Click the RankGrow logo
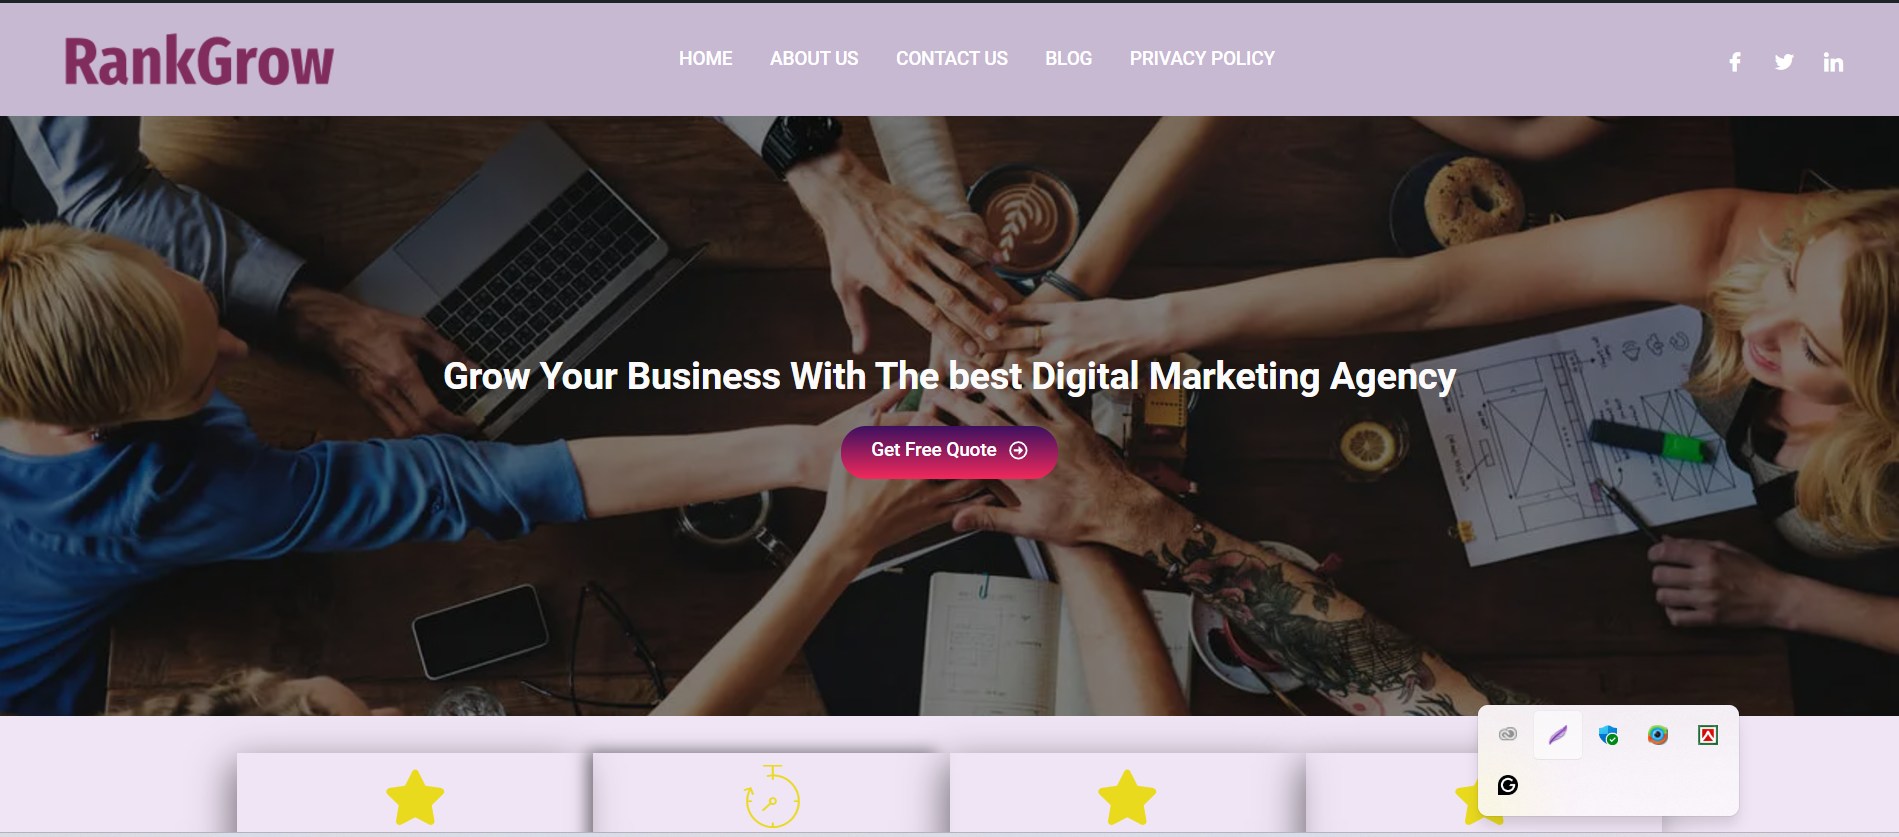This screenshot has width=1899, height=837. (x=199, y=61)
